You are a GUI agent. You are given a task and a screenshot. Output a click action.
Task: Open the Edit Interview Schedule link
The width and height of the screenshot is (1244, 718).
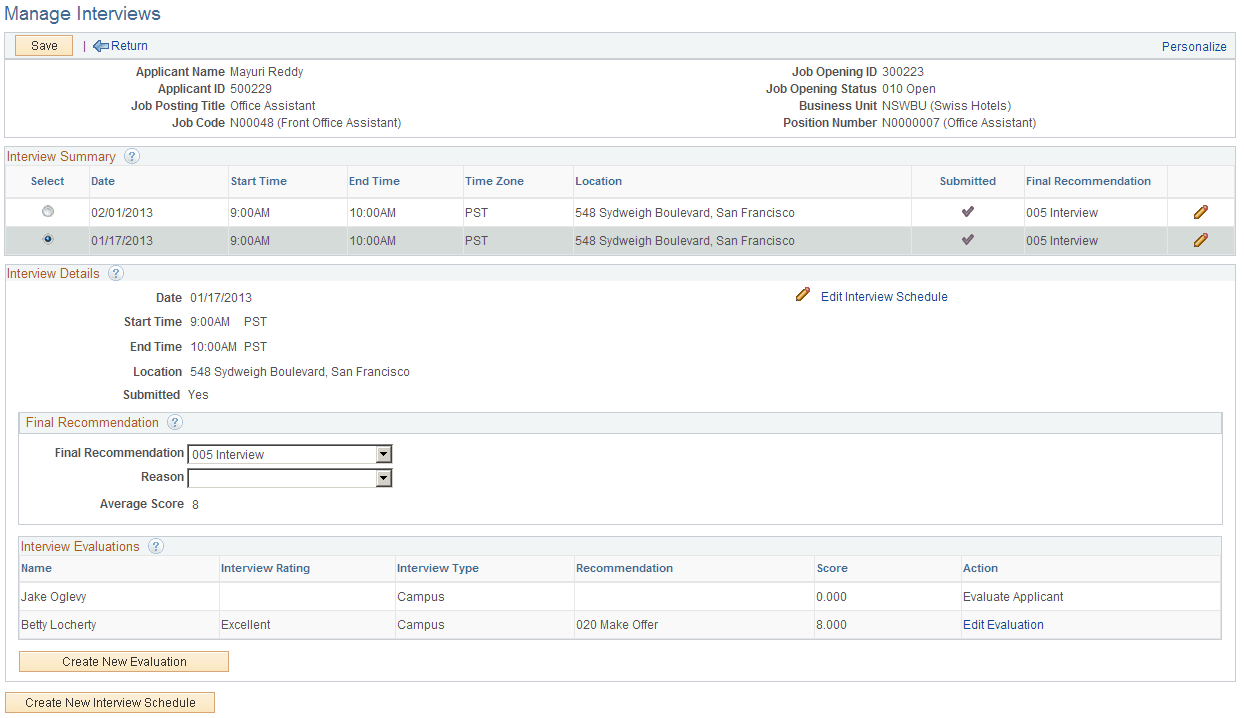coord(884,296)
